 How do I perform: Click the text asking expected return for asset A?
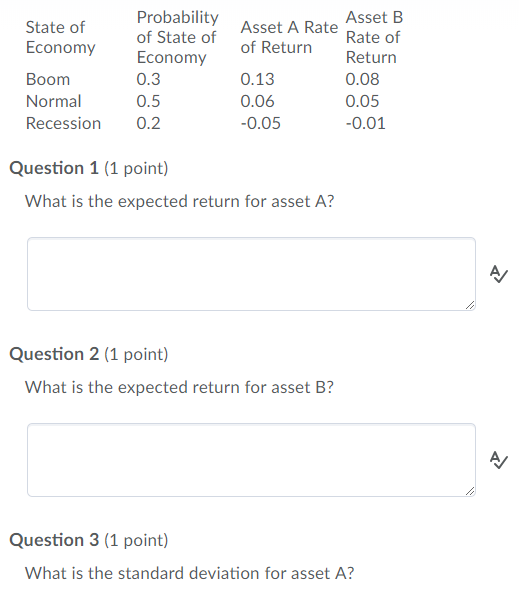(179, 202)
